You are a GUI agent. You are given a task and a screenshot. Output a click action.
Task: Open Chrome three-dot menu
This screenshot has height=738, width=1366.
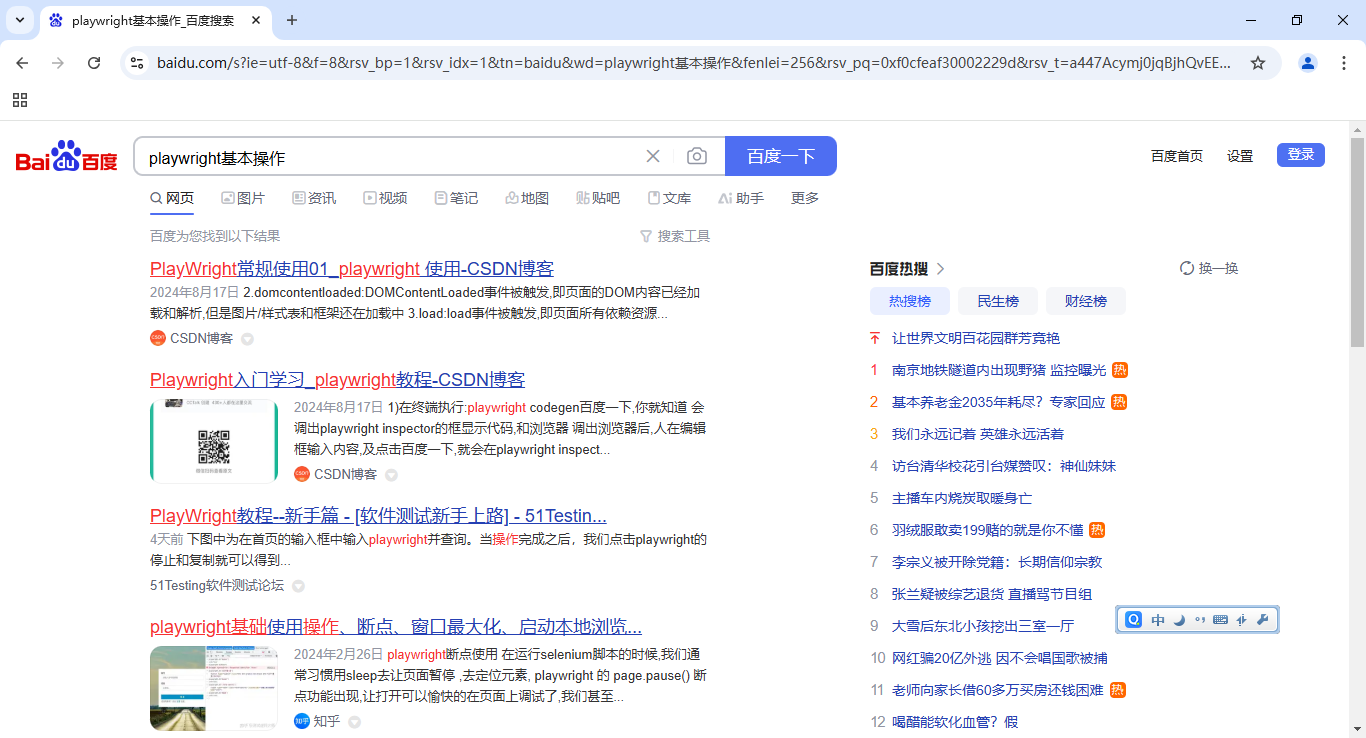(1343, 63)
